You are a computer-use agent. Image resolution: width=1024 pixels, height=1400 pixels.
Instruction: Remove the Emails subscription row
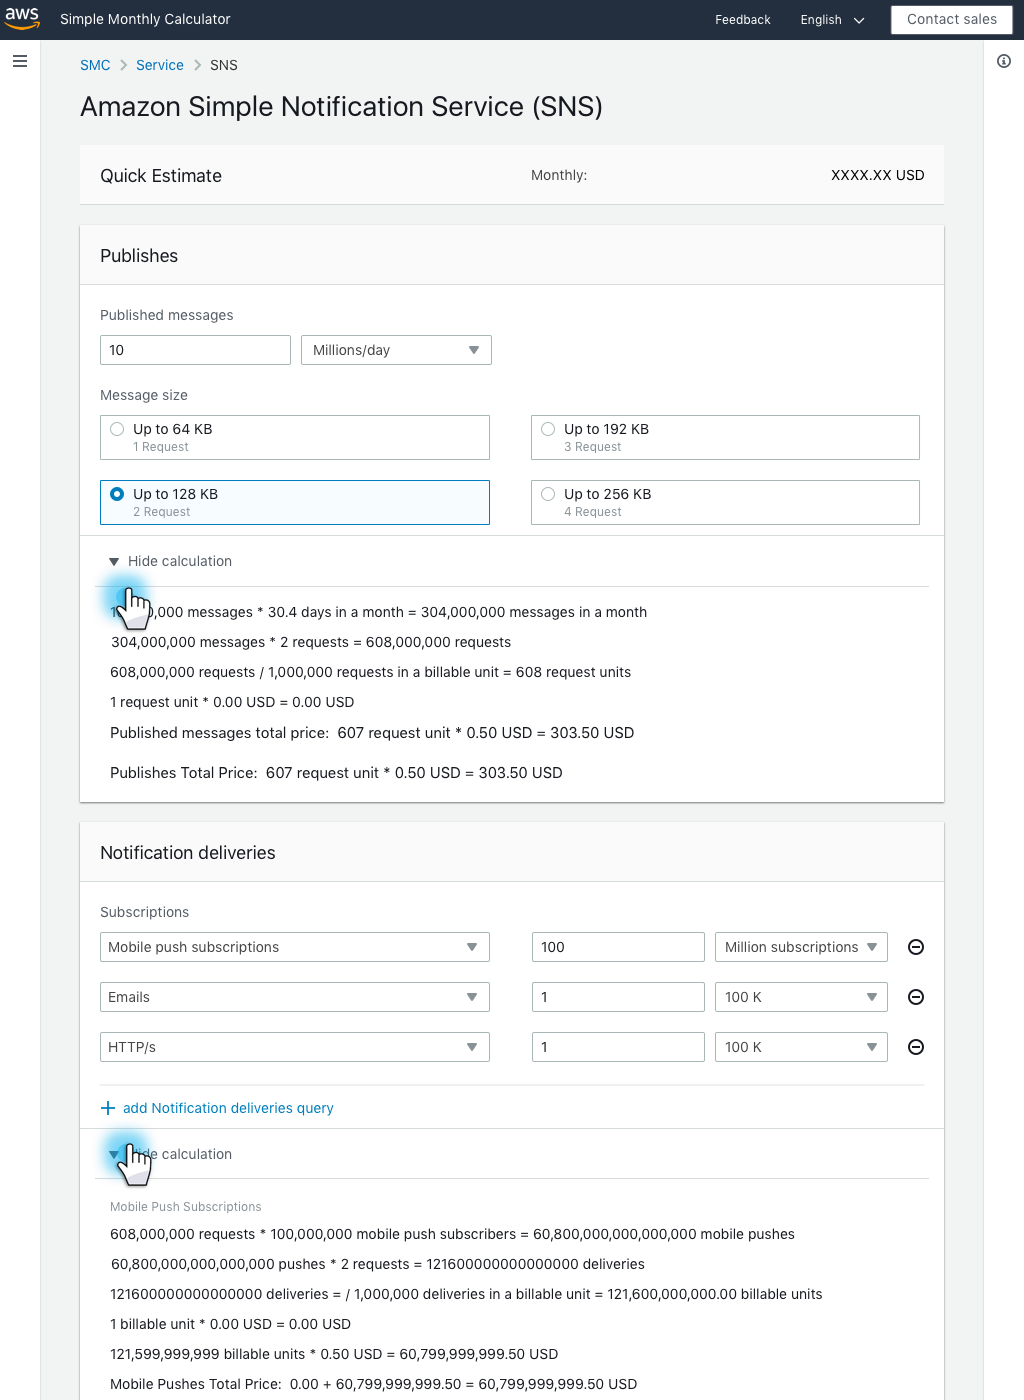pos(915,997)
